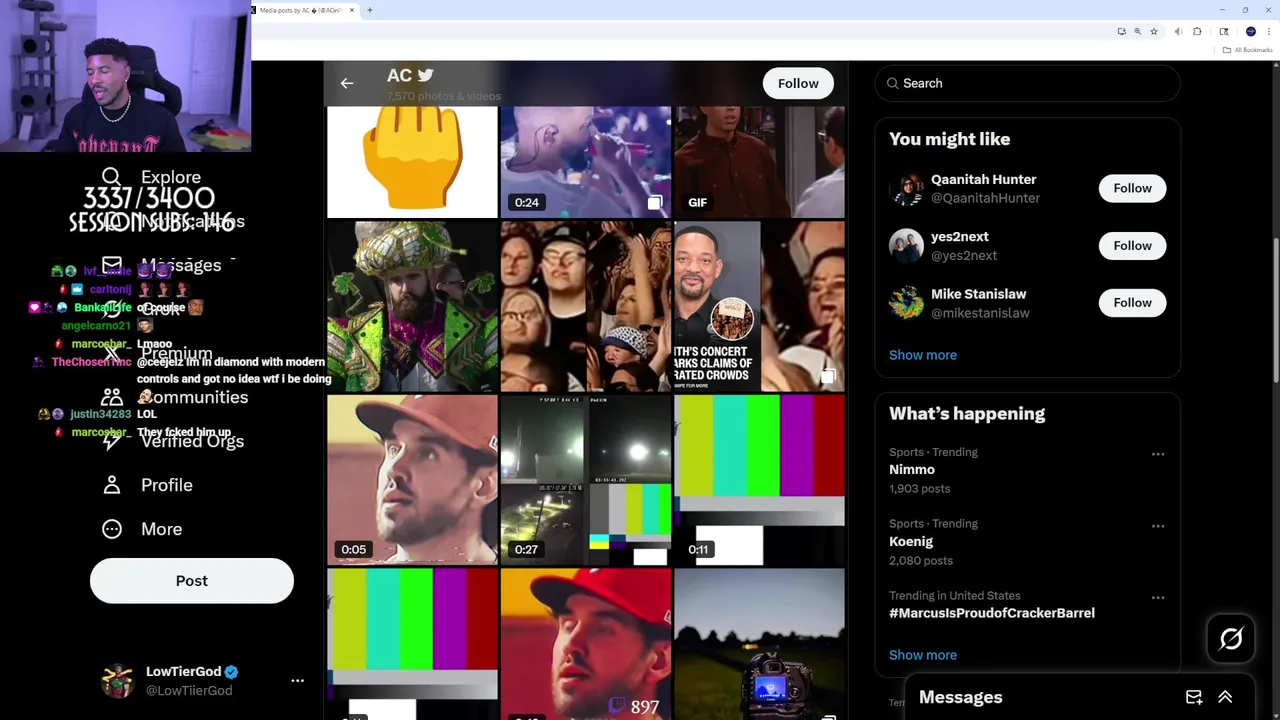Bookmark this page with the star icon
The height and width of the screenshot is (720, 1280).
[1154, 31]
